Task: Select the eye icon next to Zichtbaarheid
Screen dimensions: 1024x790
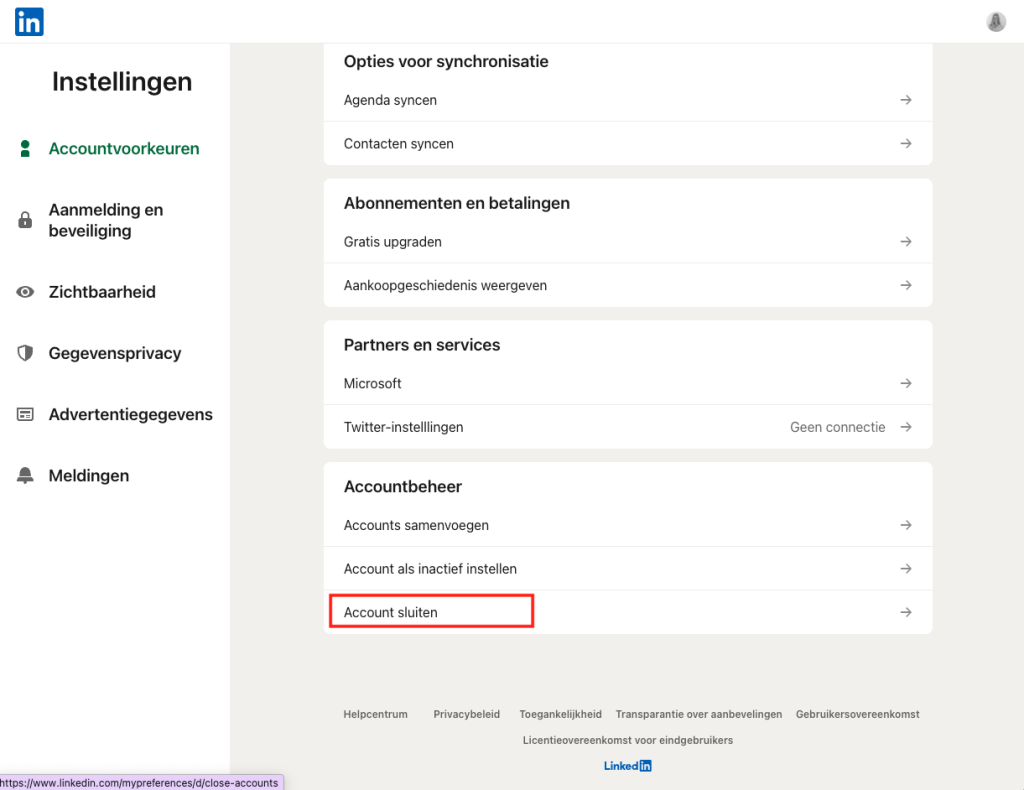Action: 25,292
